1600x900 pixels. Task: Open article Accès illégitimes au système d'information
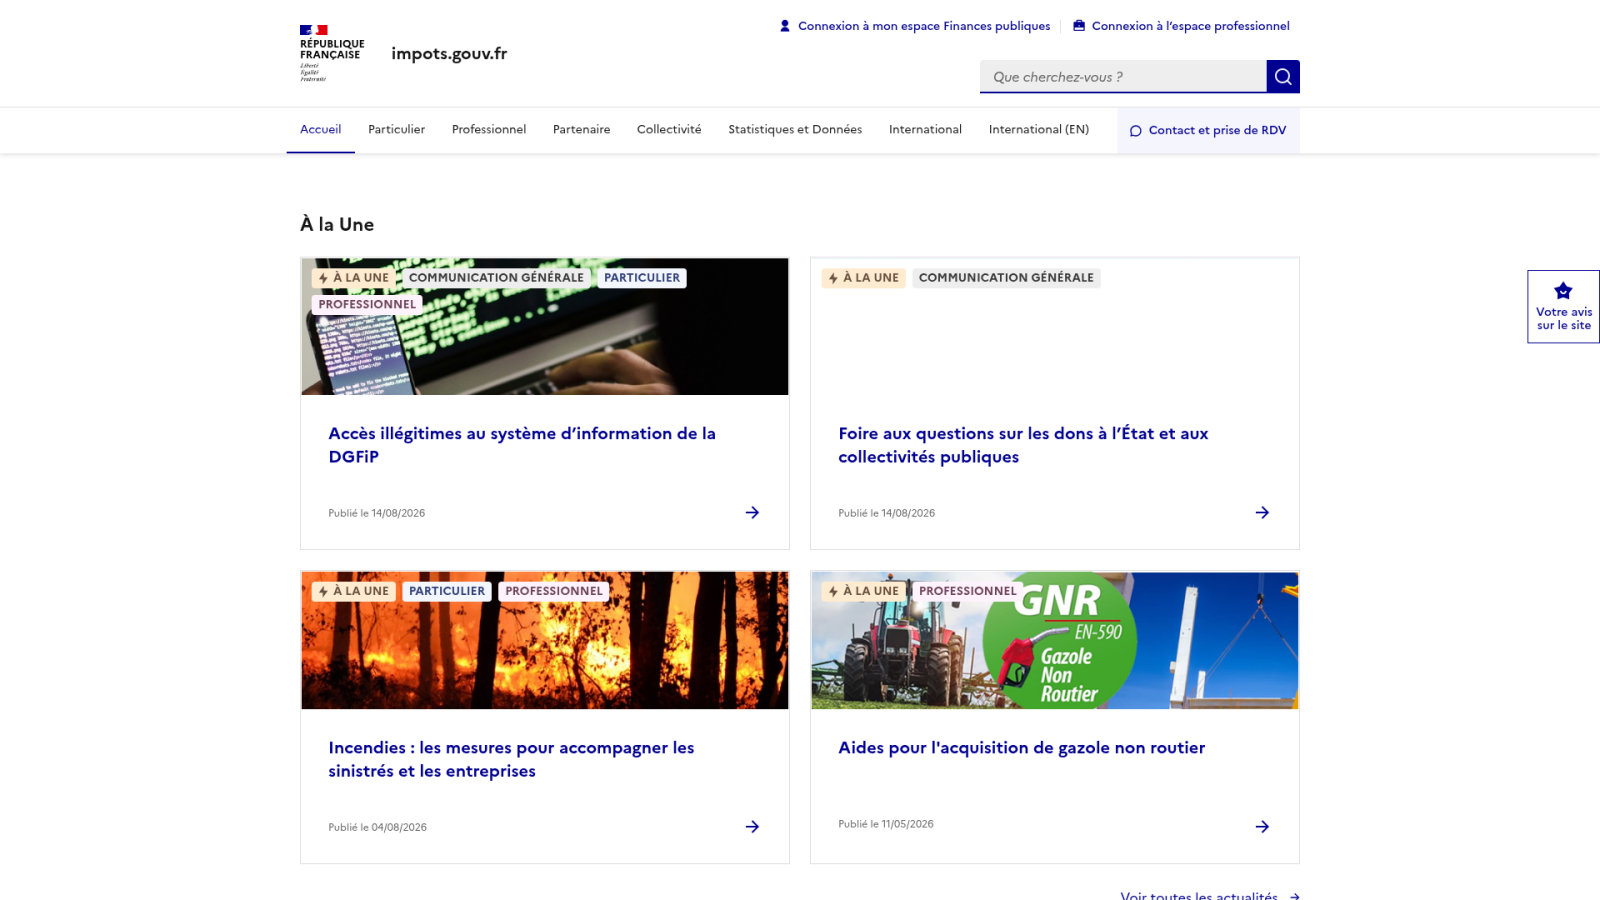522,445
